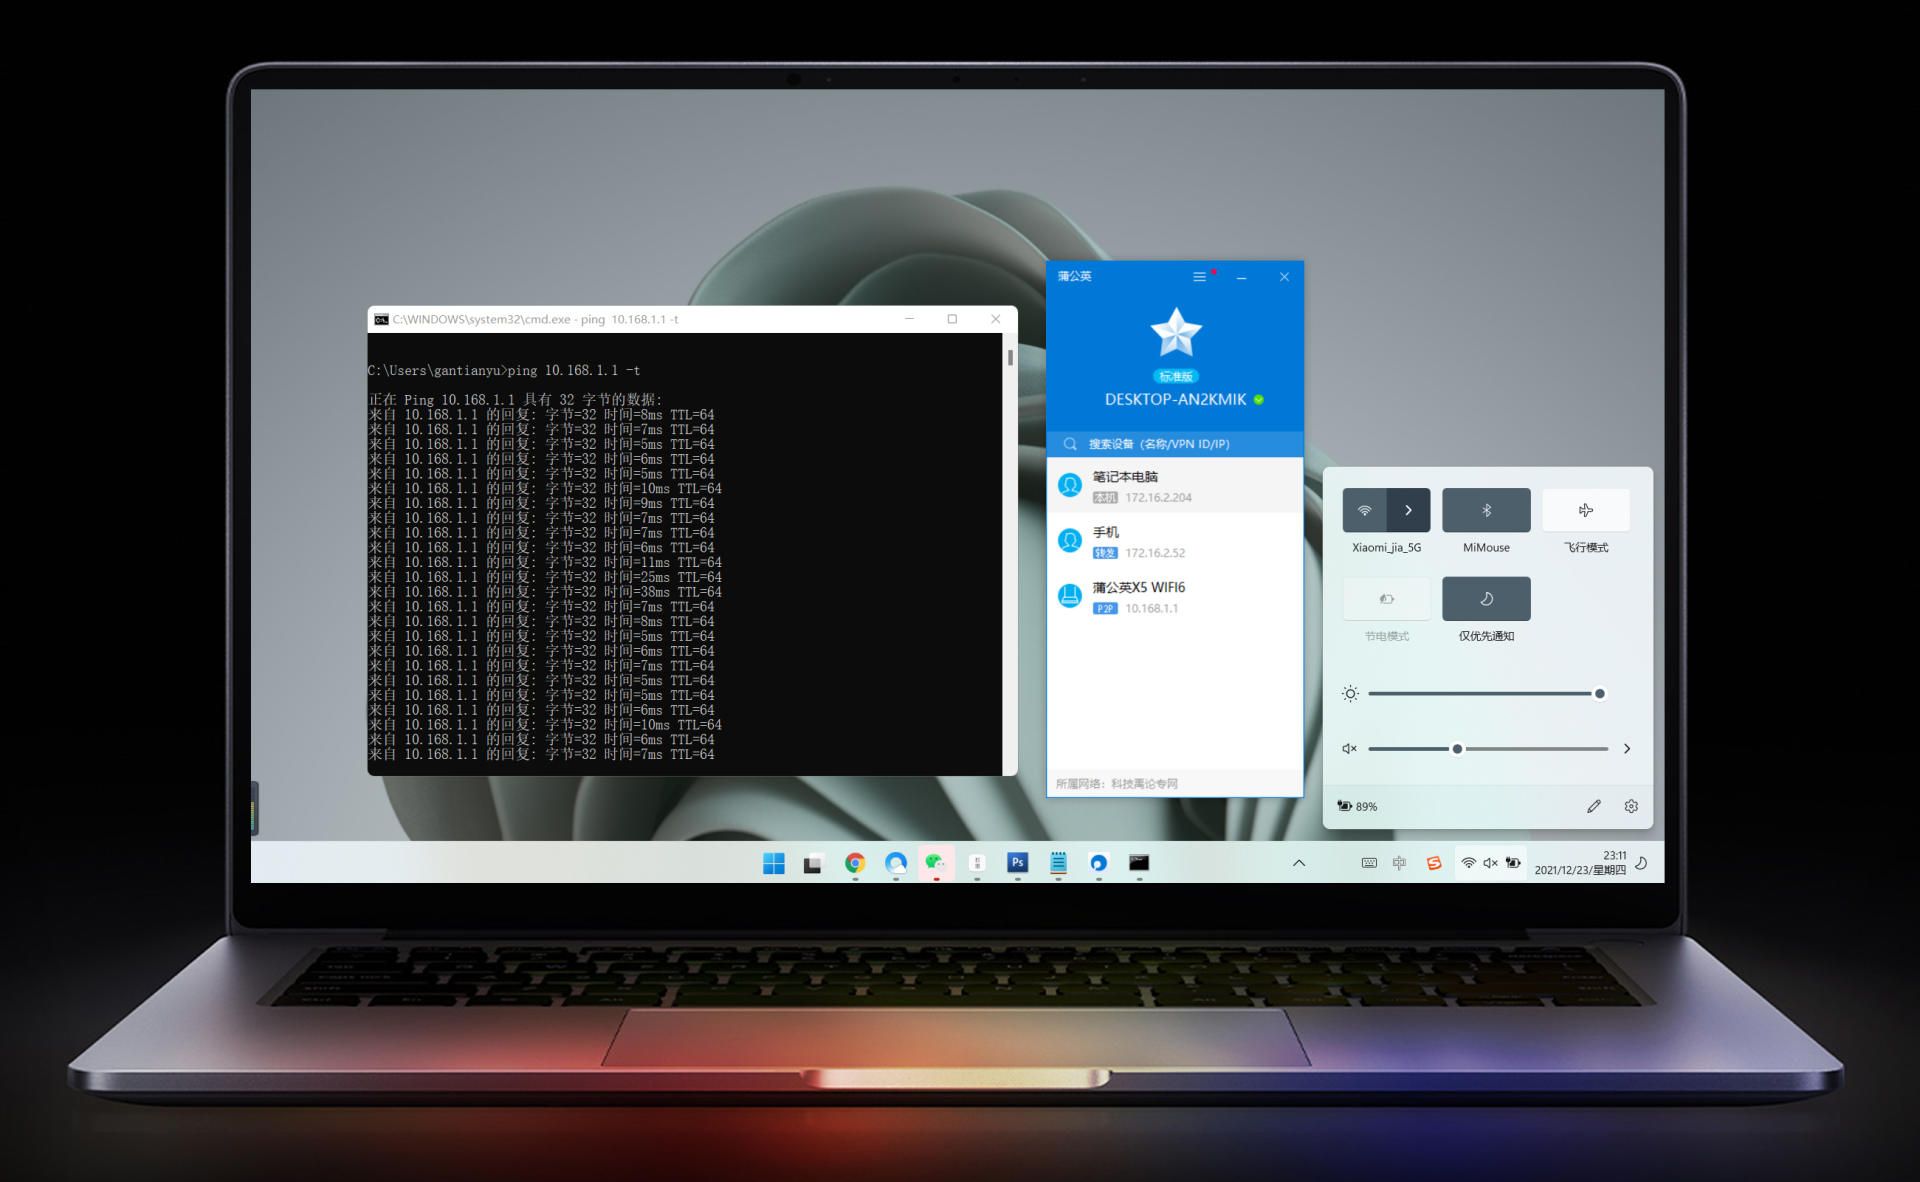Select the 手机 device row
This screenshot has height=1182, width=1920.
point(1175,541)
